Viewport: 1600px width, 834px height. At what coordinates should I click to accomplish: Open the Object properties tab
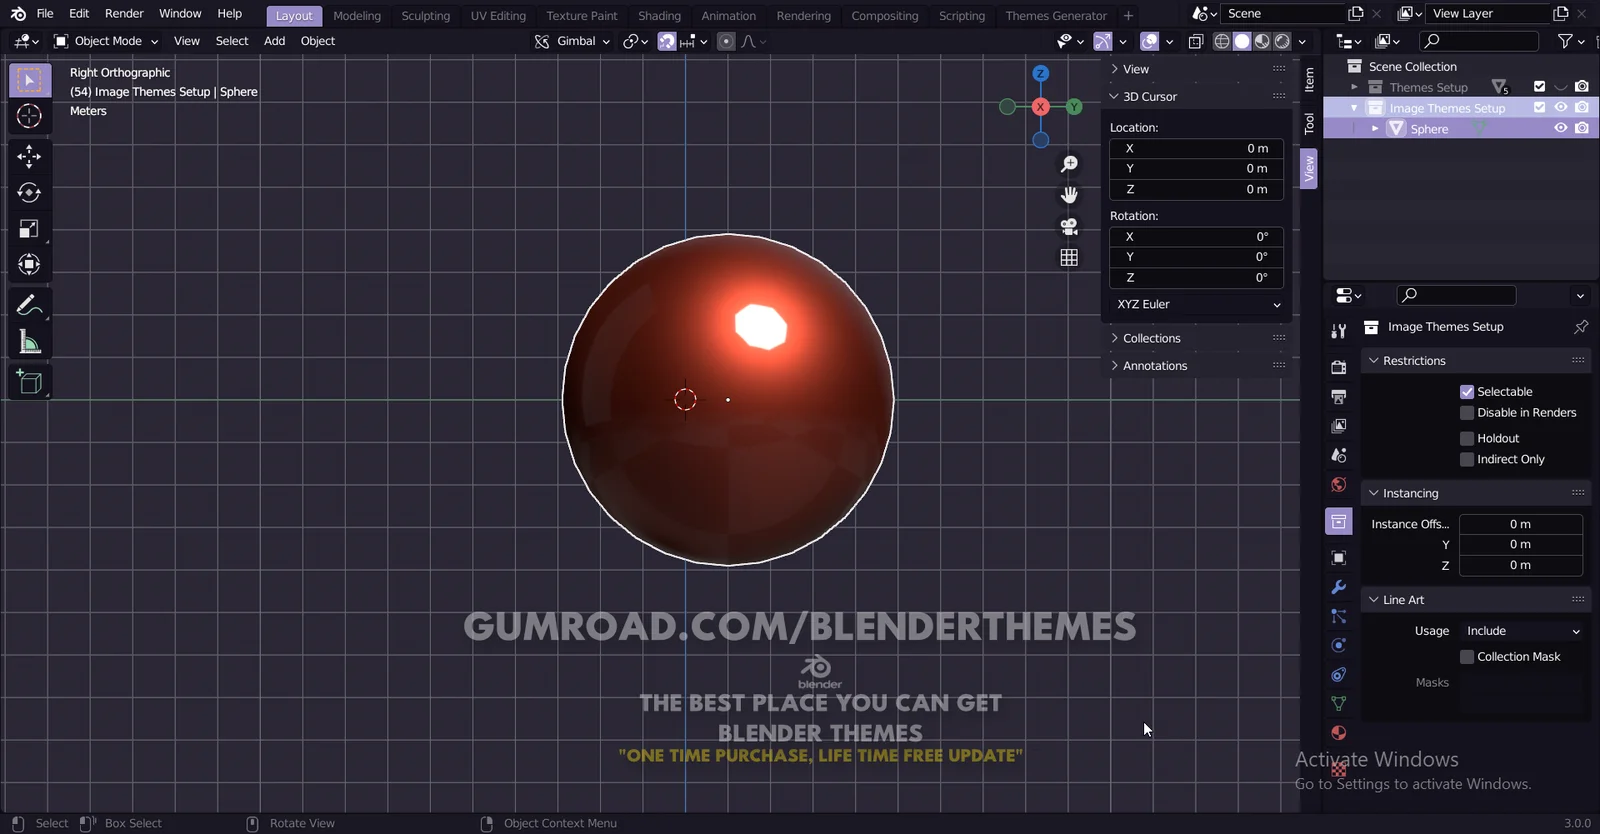tap(1339, 558)
